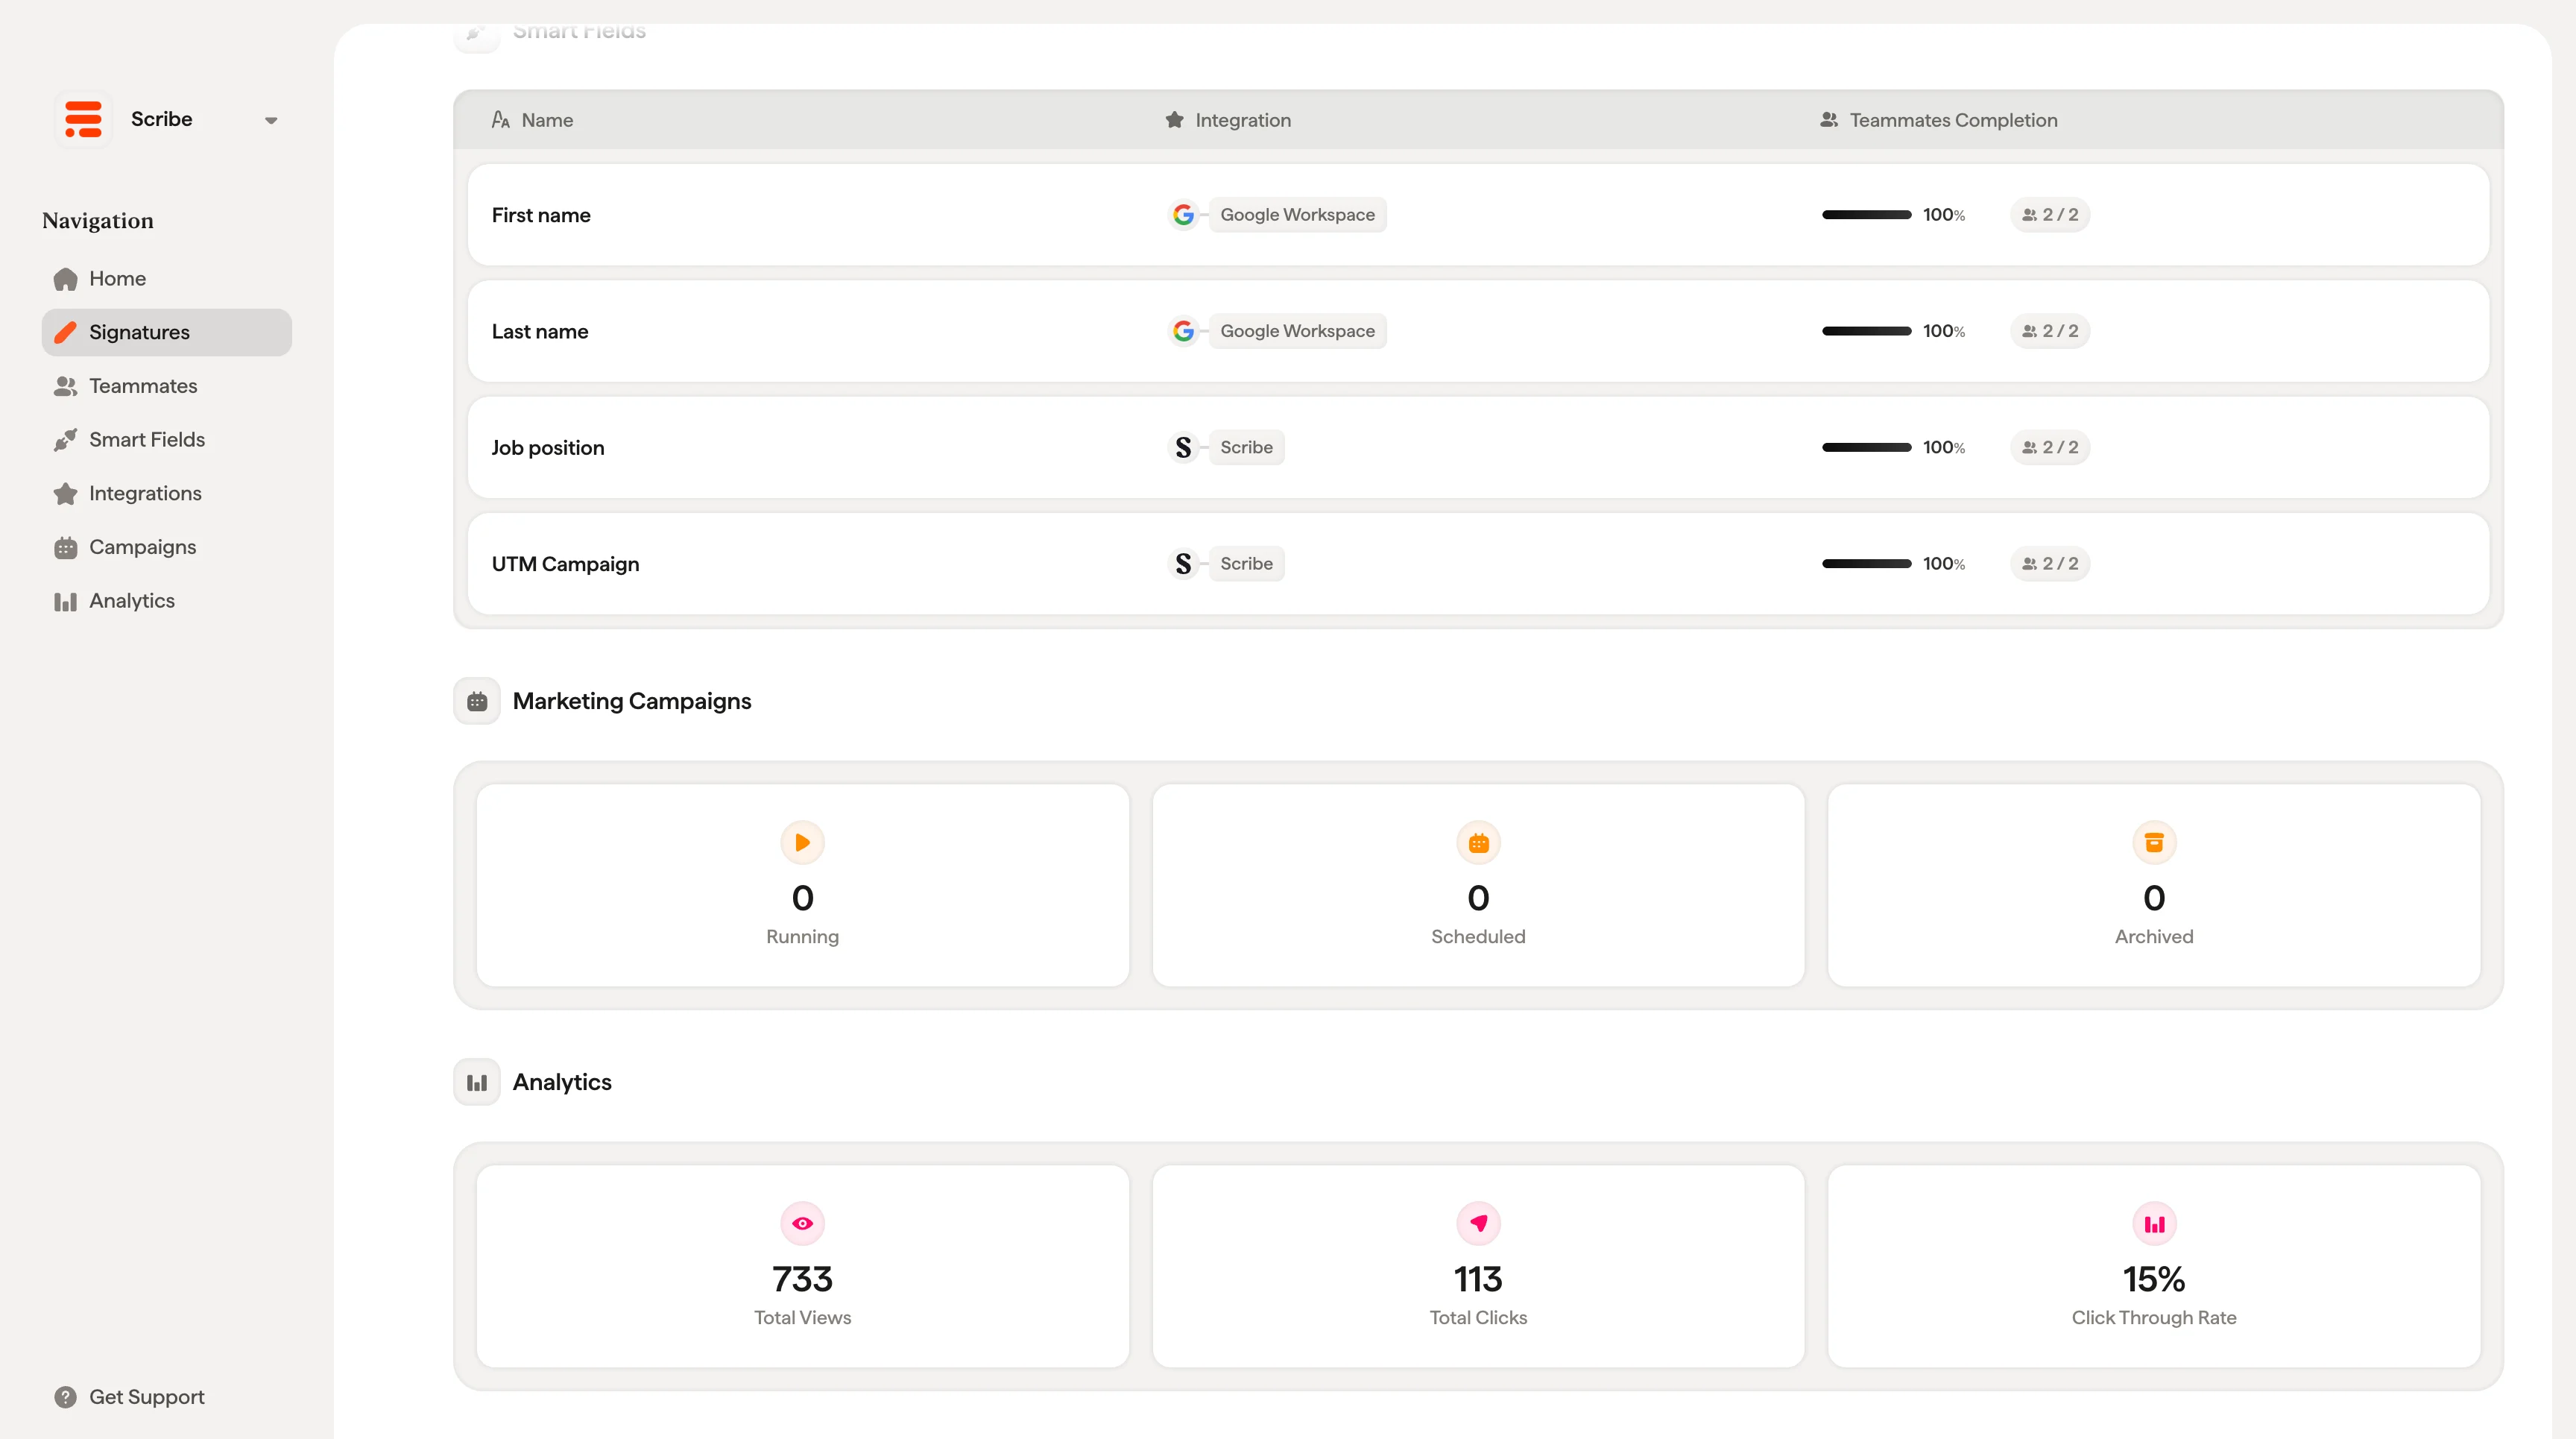The width and height of the screenshot is (2576, 1439).
Task: Click the Analytics section chart icon
Action: pyautogui.click(x=477, y=1083)
